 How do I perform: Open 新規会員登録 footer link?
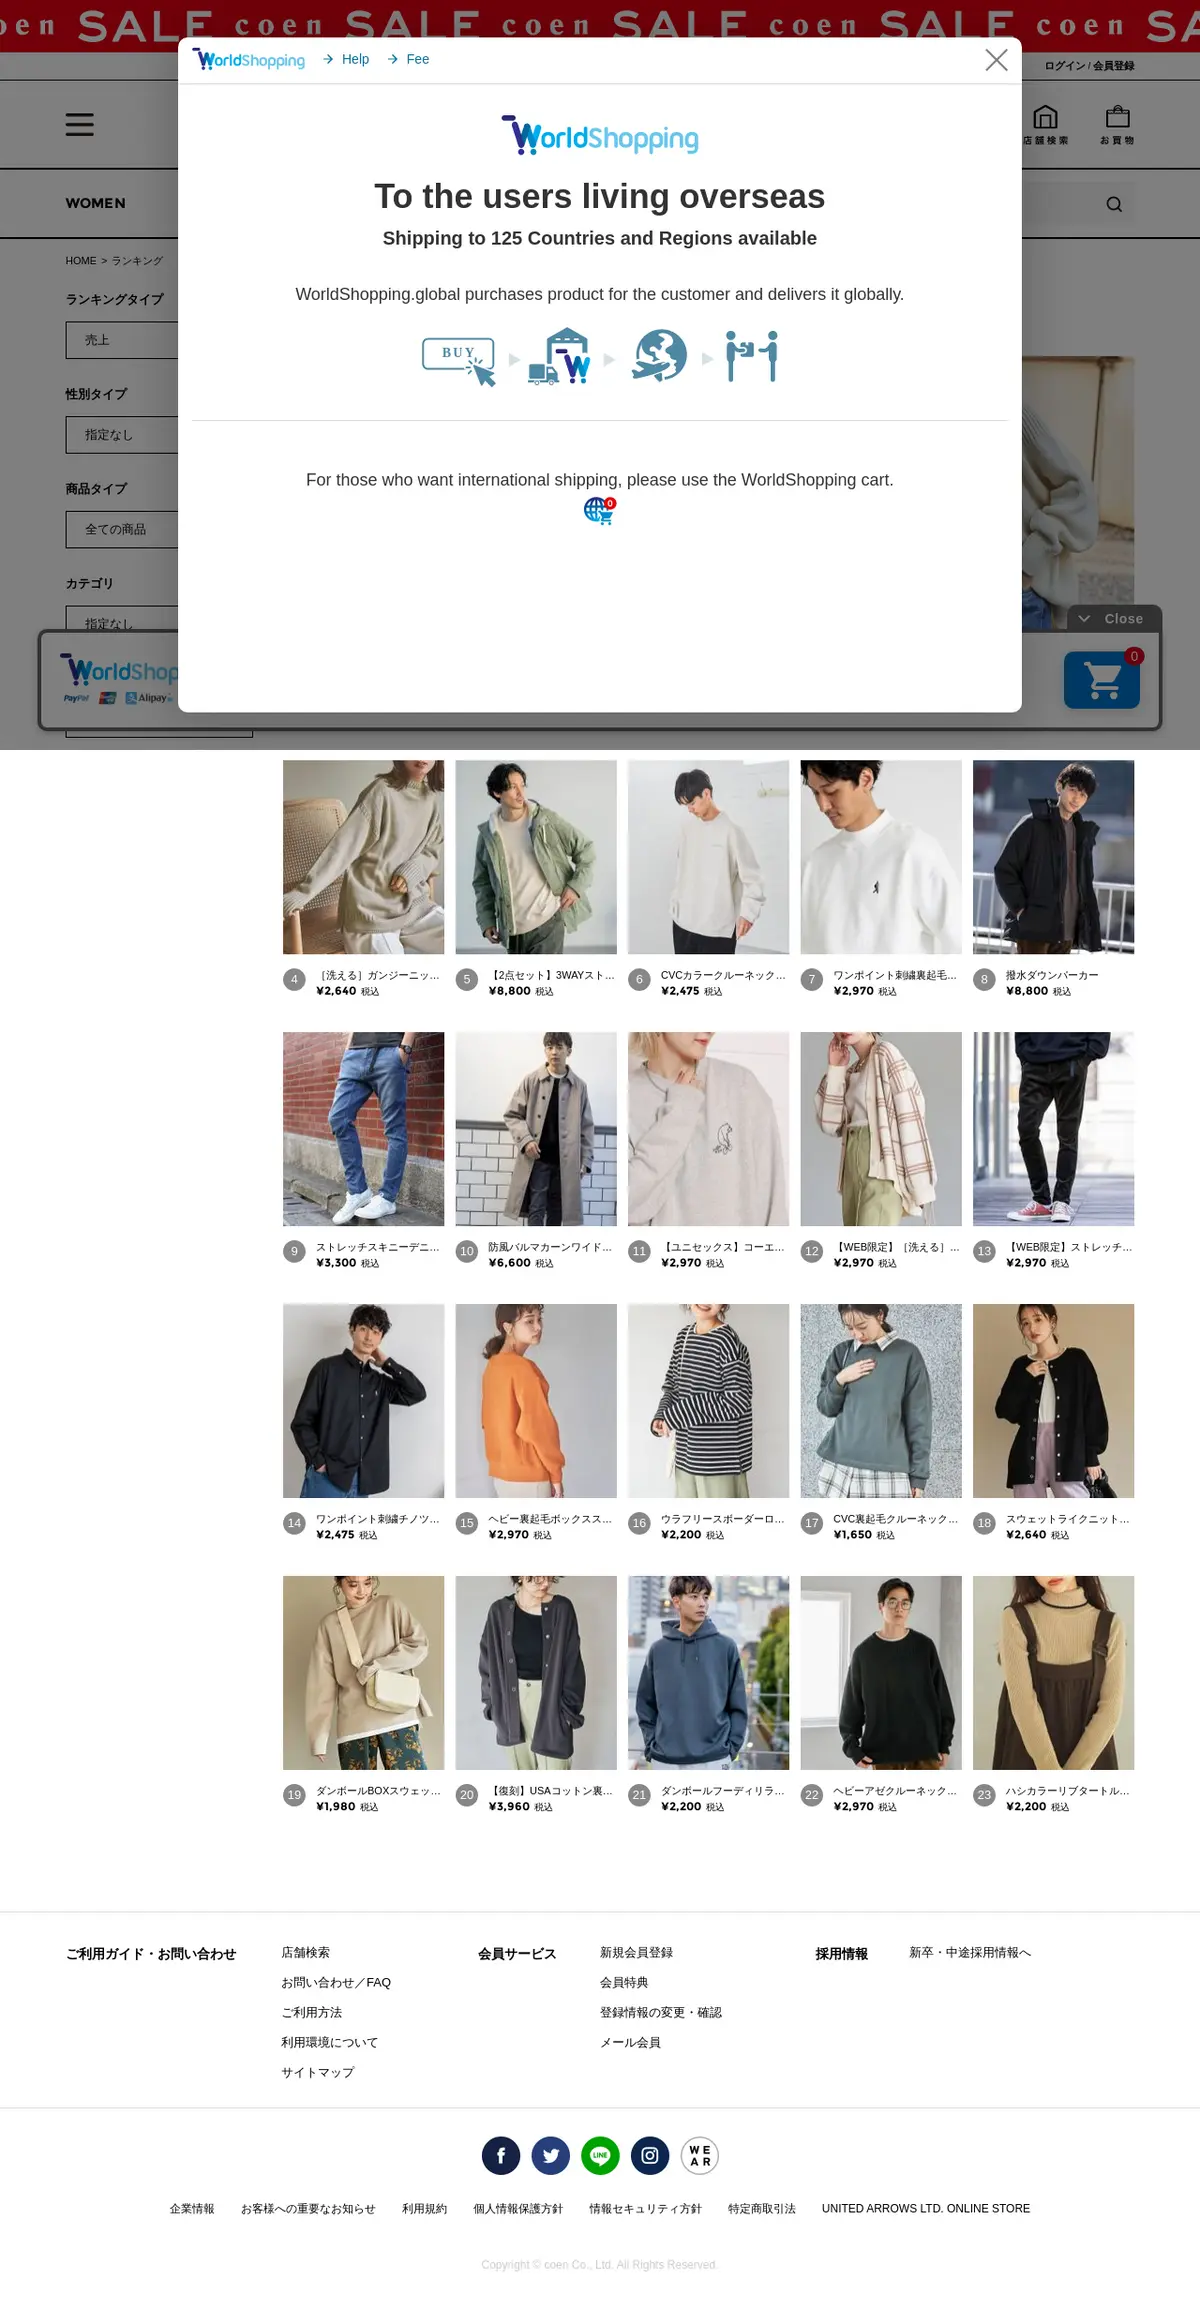click(x=636, y=1953)
